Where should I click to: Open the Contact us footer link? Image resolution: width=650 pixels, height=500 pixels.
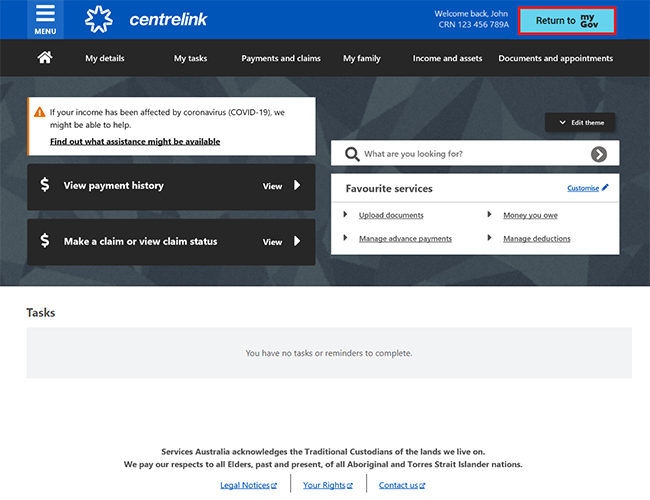[x=398, y=485]
